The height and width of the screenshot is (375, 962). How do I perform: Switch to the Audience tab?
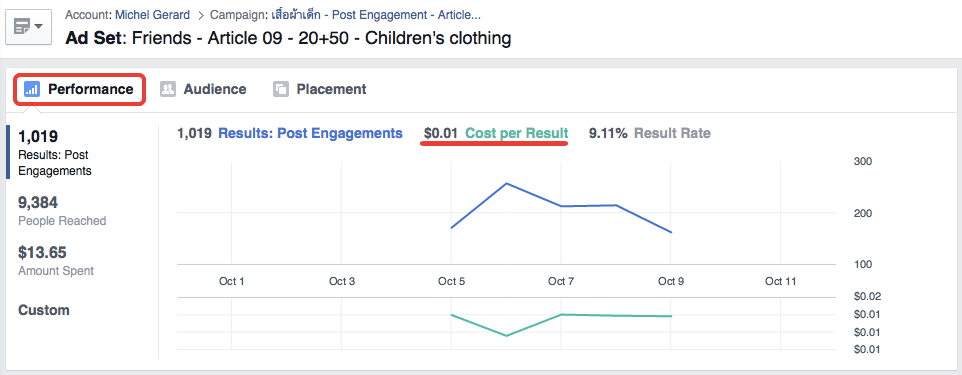pos(203,90)
